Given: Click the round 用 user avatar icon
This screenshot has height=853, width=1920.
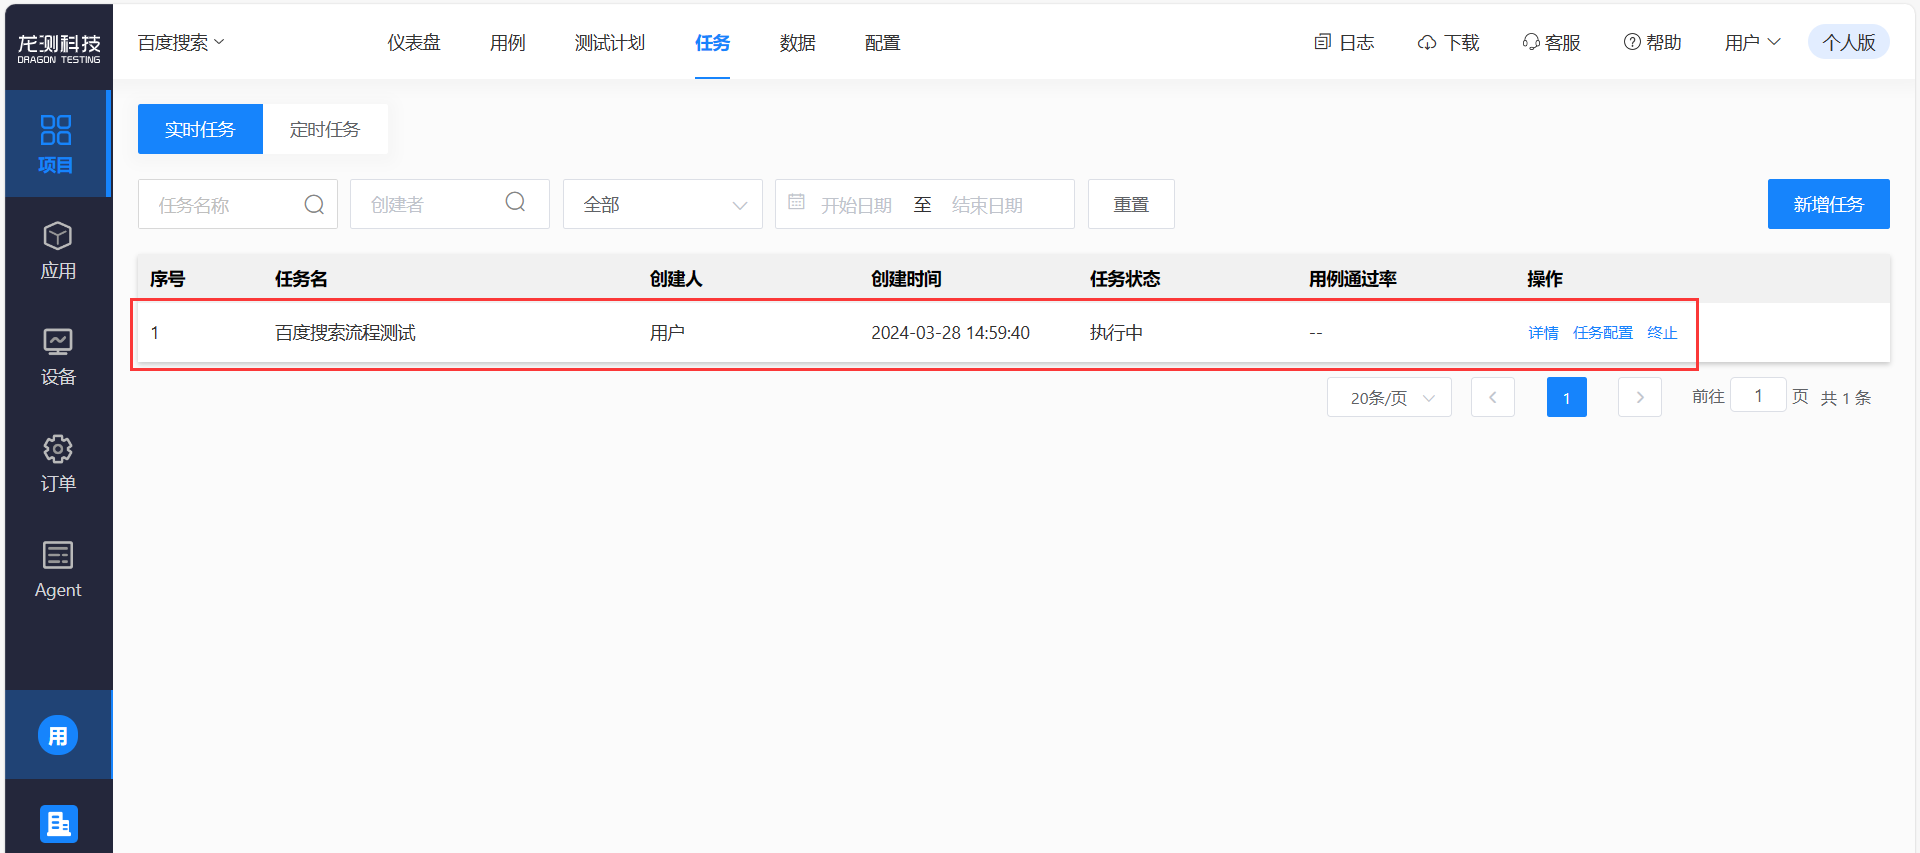Looking at the screenshot, I should [58, 735].
